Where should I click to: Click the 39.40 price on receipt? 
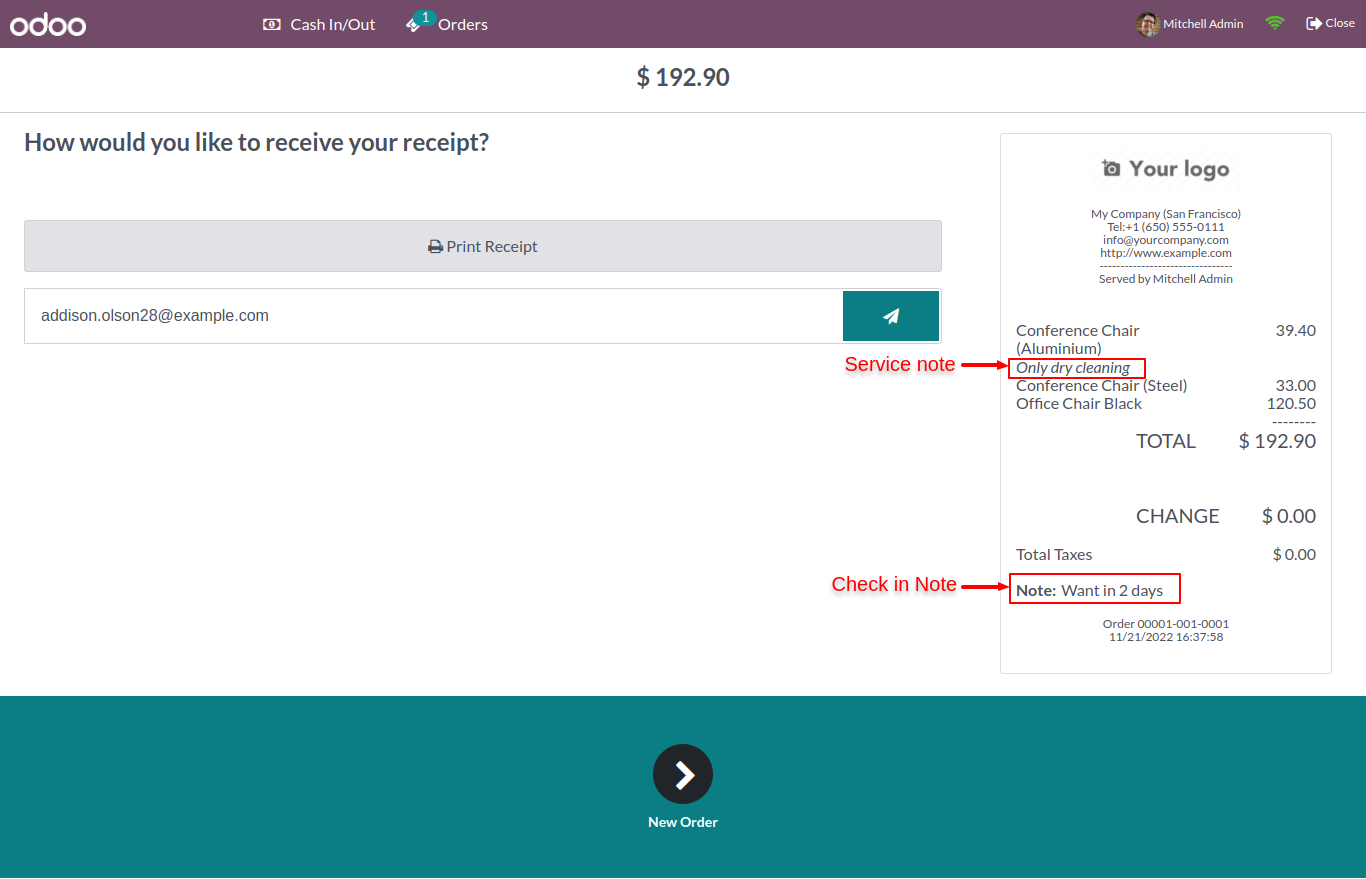(x=1295, y=330)
